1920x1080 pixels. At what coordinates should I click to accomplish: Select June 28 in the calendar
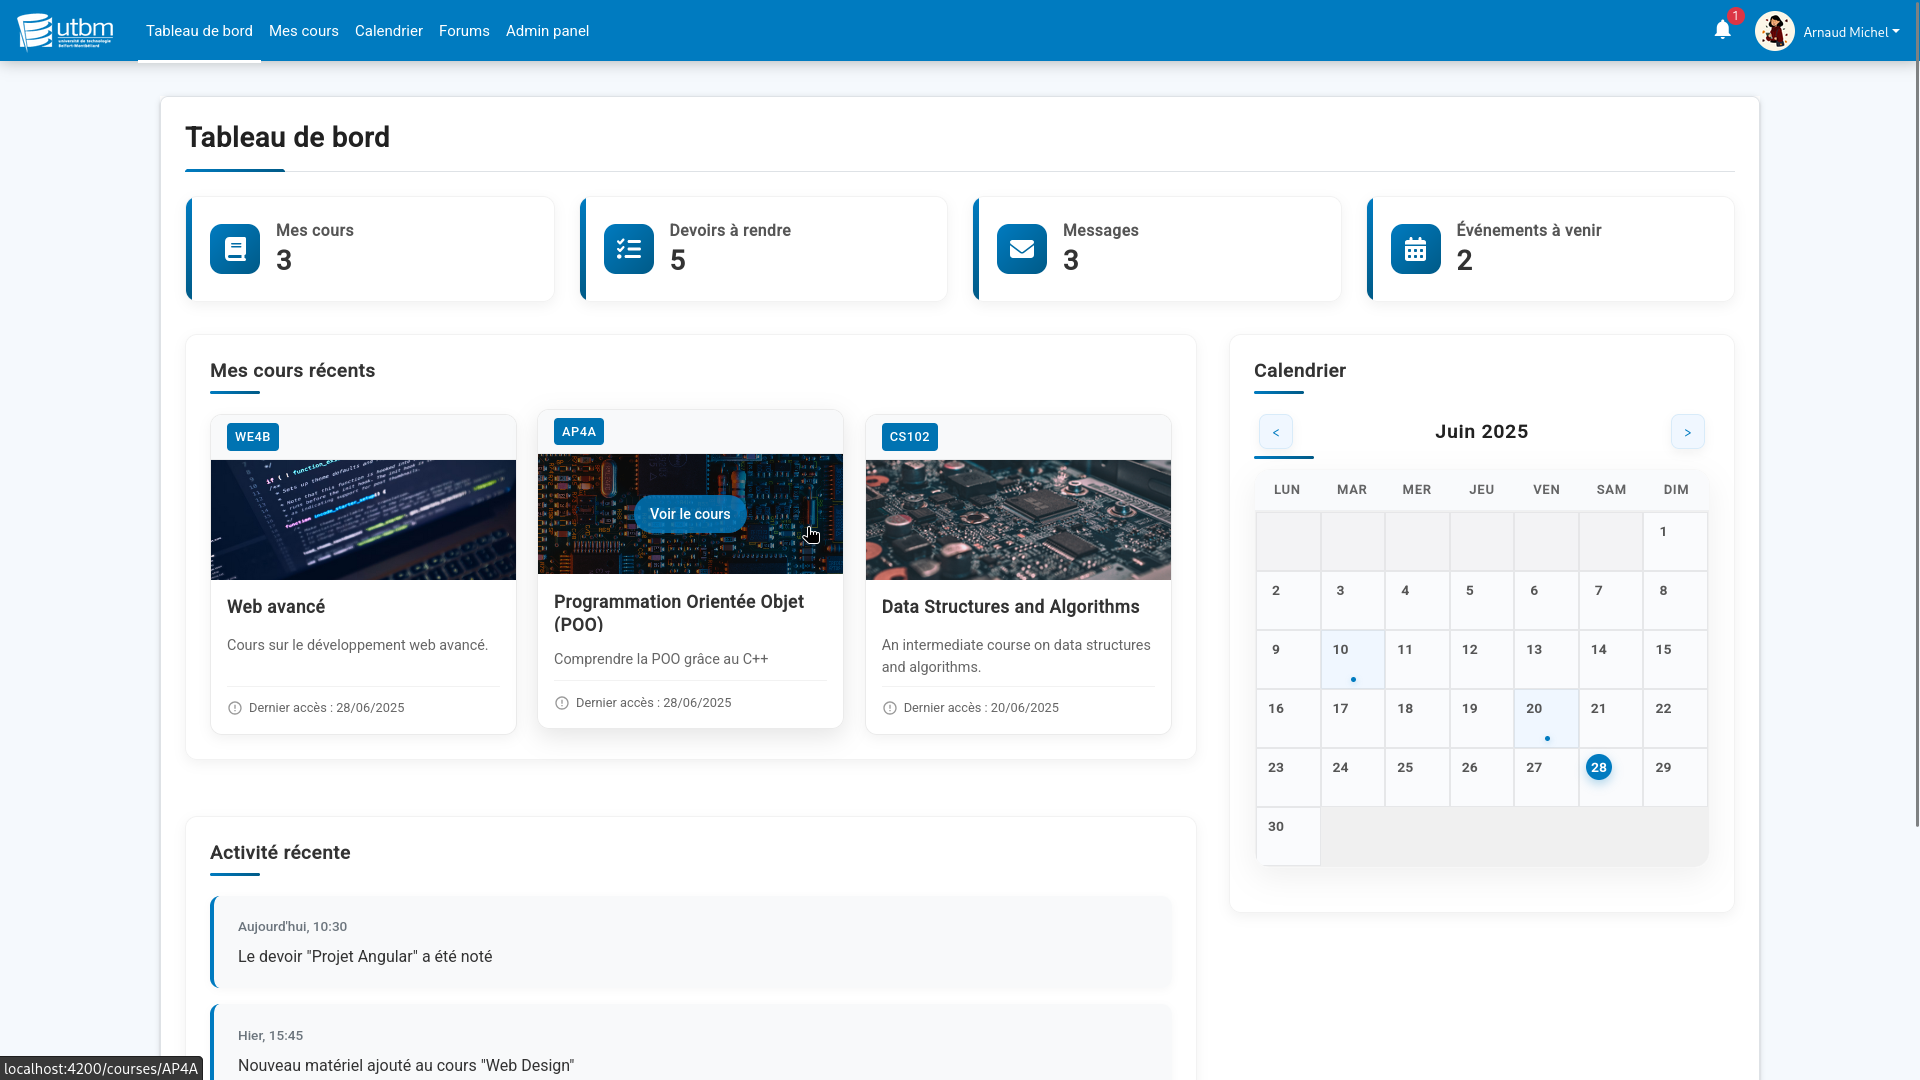[x=1598, y=767]
